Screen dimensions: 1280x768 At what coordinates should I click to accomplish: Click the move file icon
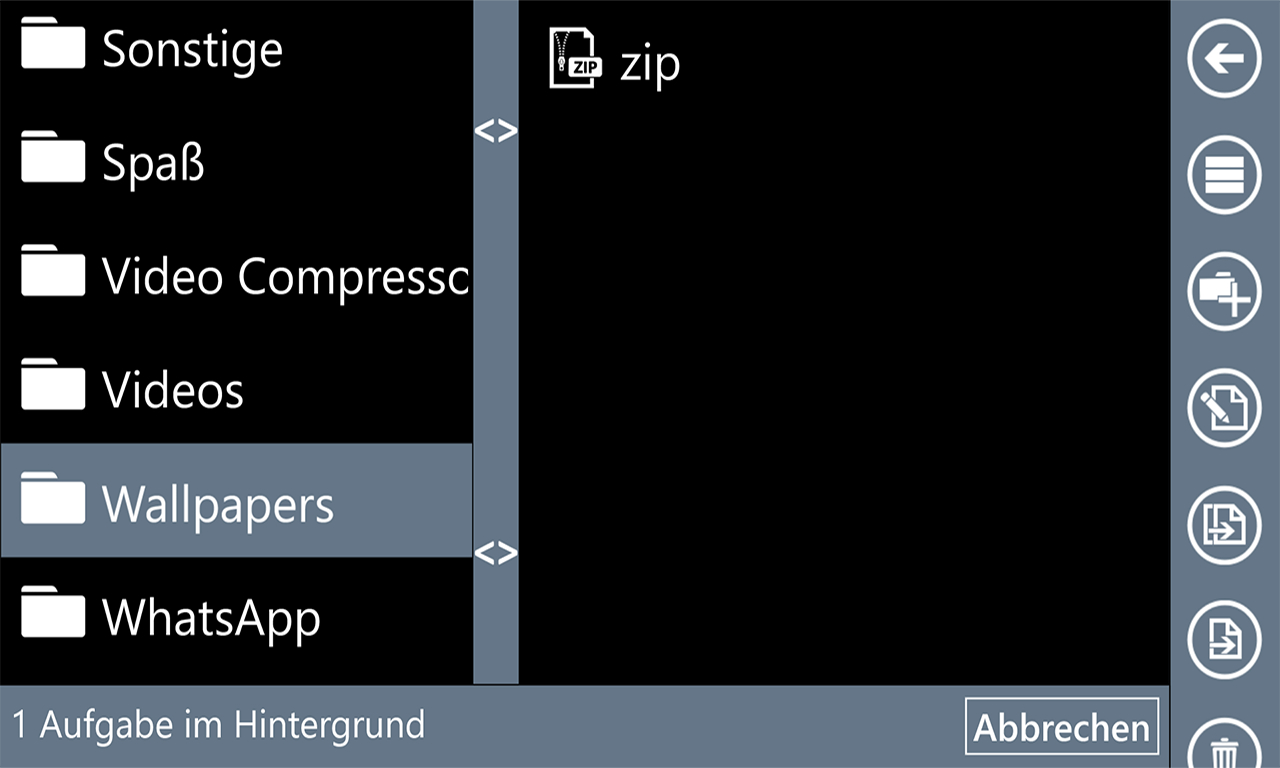point(1225,639)
